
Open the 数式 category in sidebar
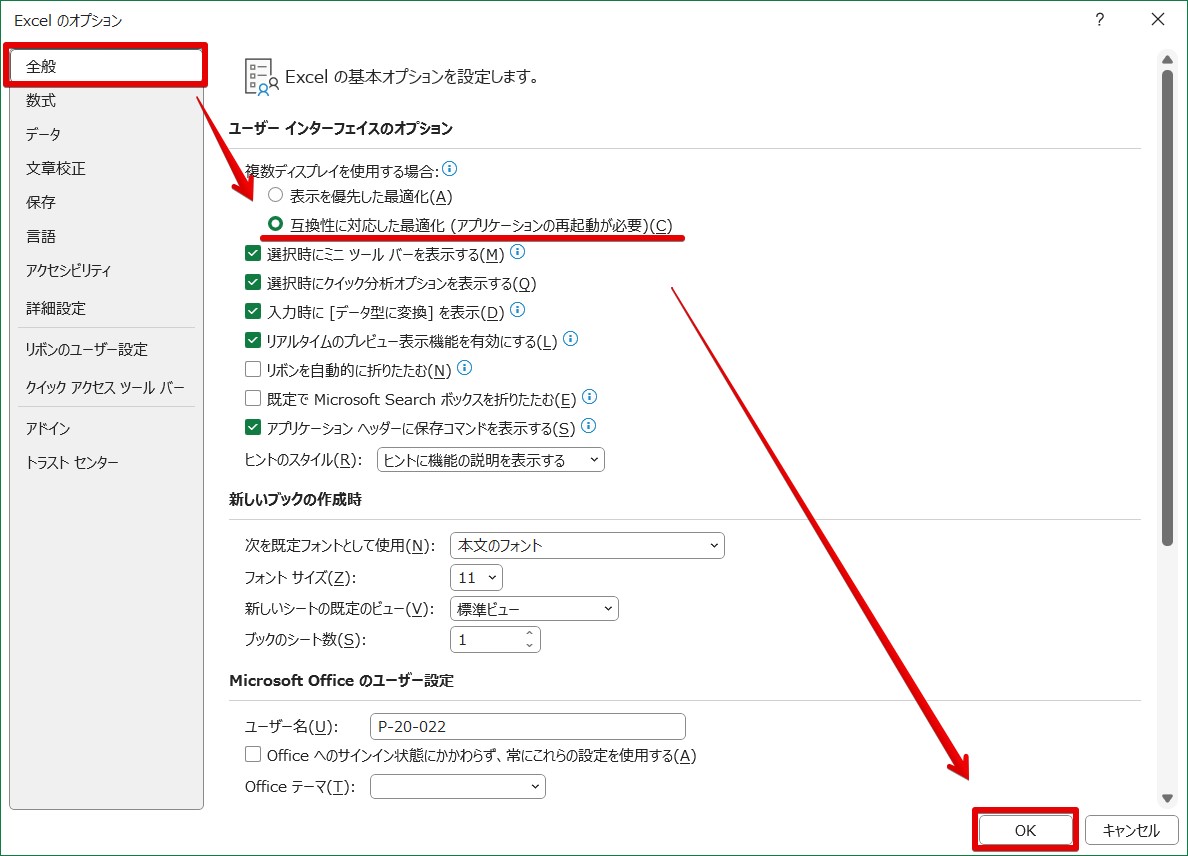42,100
